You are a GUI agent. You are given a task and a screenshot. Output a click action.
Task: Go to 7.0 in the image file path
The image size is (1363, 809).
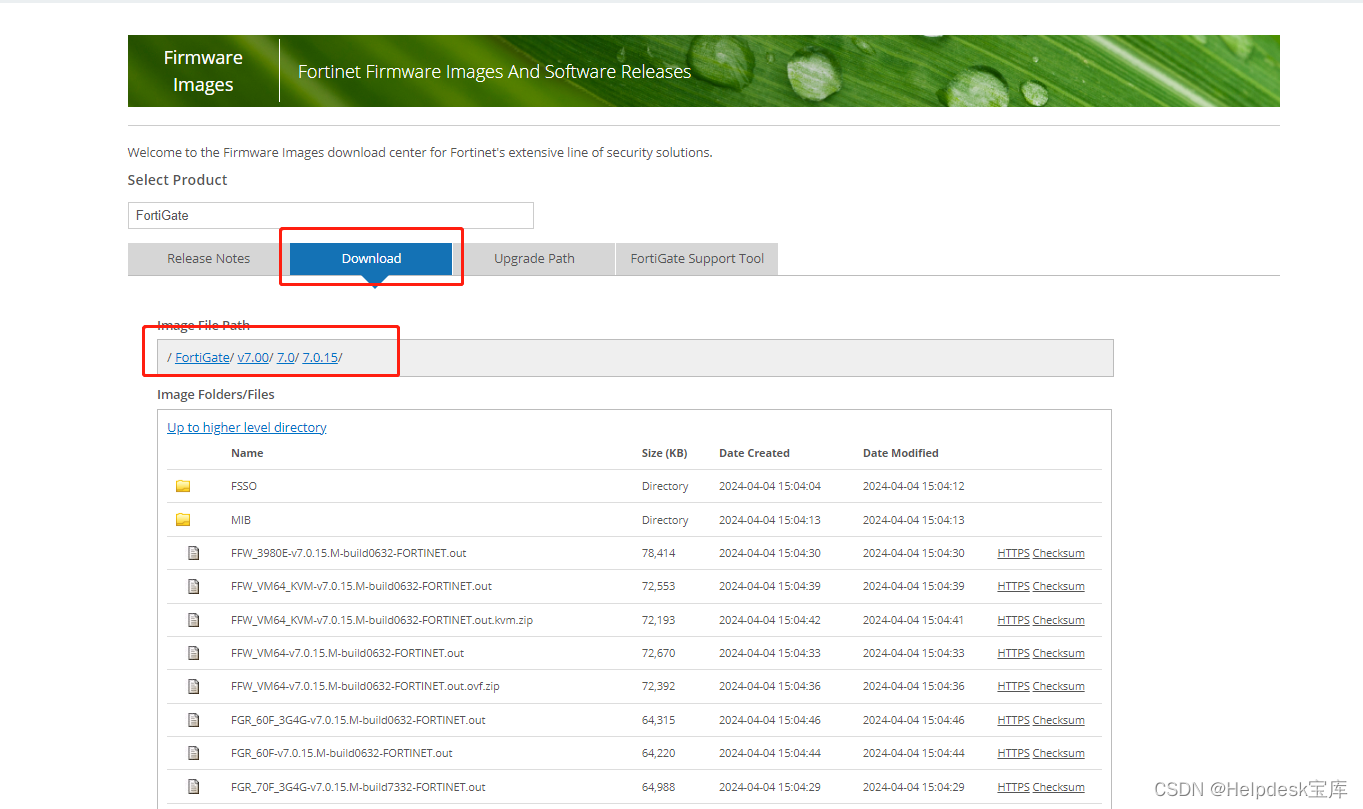pyautogui.click(x=286, y=357)
